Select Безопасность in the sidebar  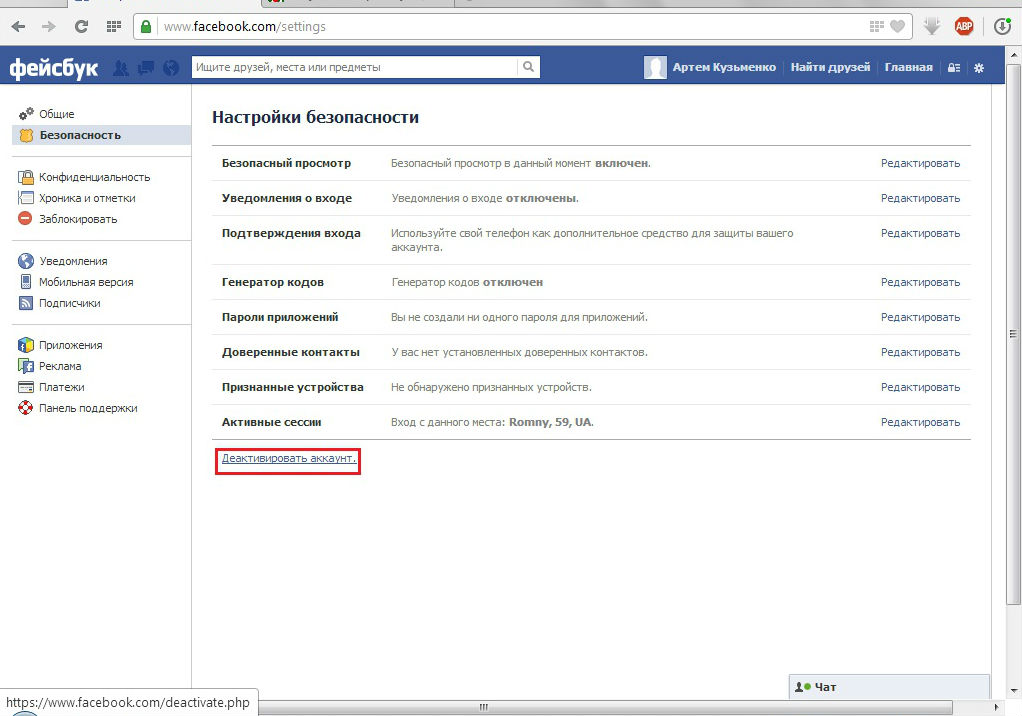pyautogui.click(x=102, y=135)
